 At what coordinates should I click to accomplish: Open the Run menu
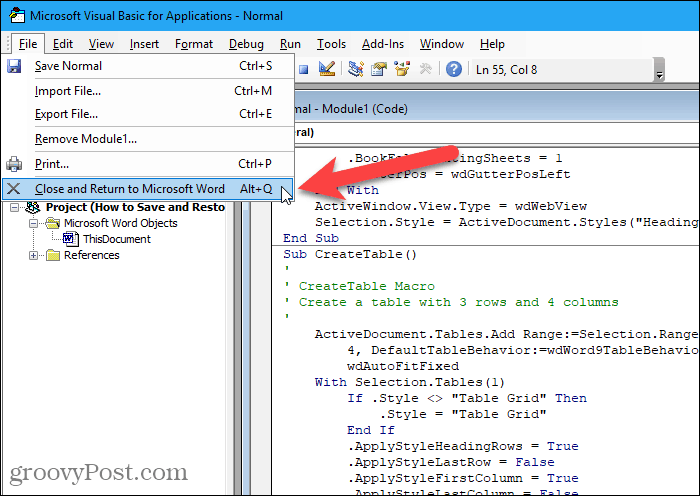click(290, 44)
